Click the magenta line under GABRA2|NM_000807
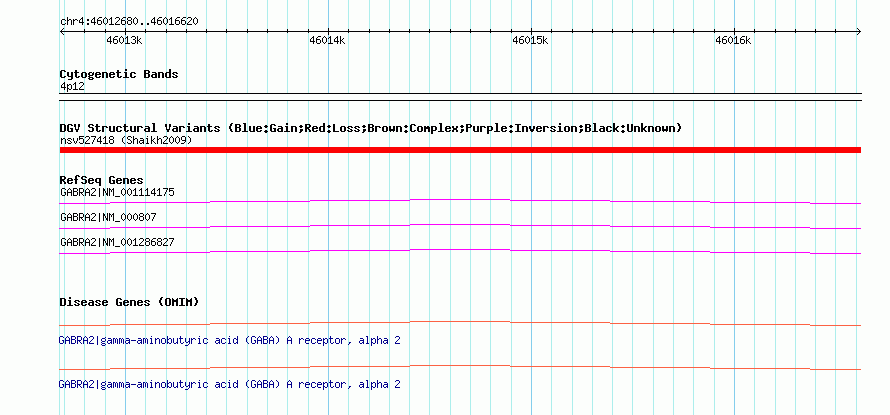This screenshot has height=415, width=890. 460,227
